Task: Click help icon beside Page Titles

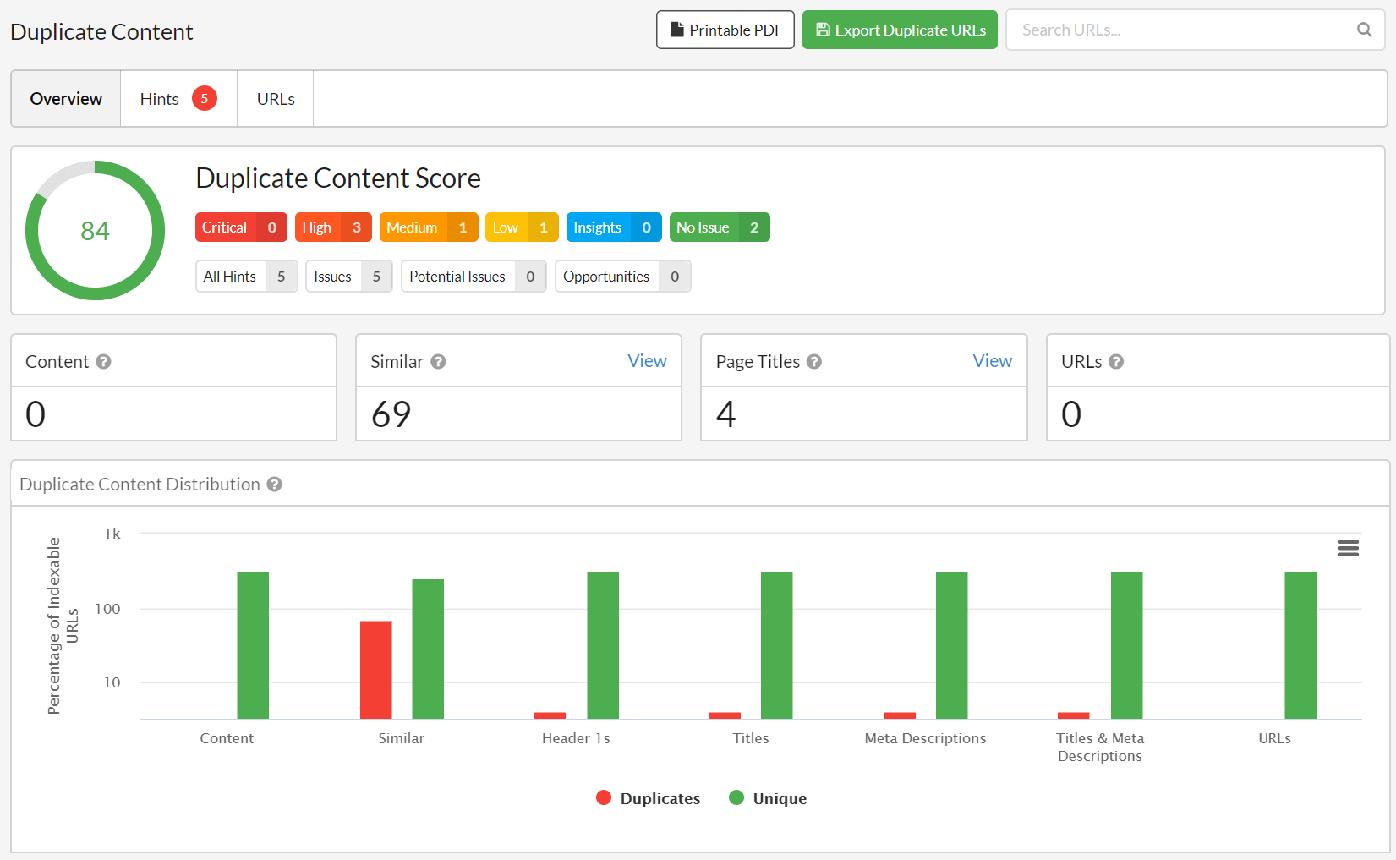Action: point(814,362)
